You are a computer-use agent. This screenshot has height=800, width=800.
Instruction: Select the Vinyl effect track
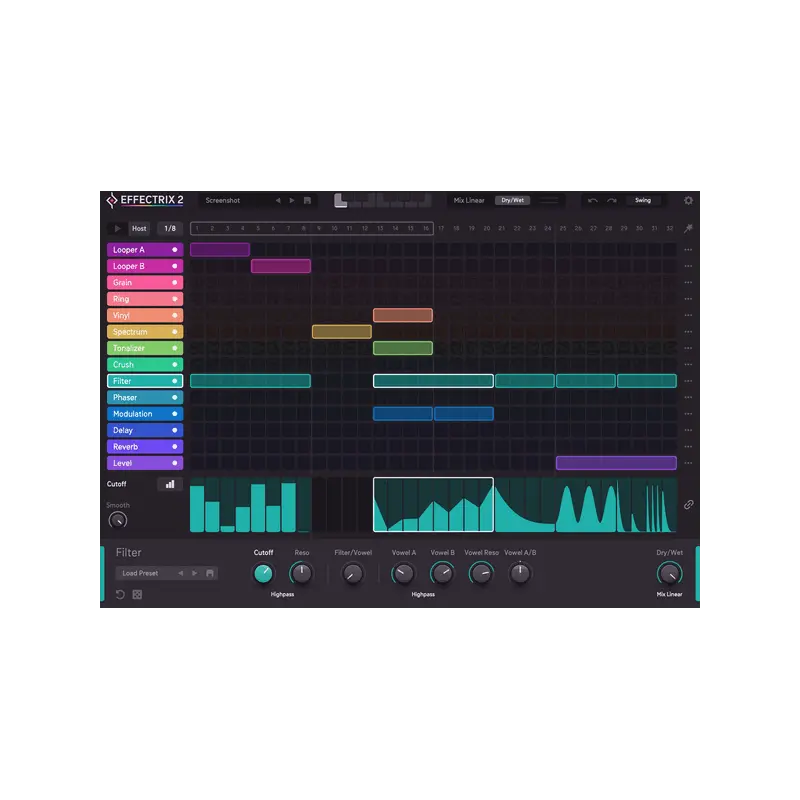[x=145, y=315]
